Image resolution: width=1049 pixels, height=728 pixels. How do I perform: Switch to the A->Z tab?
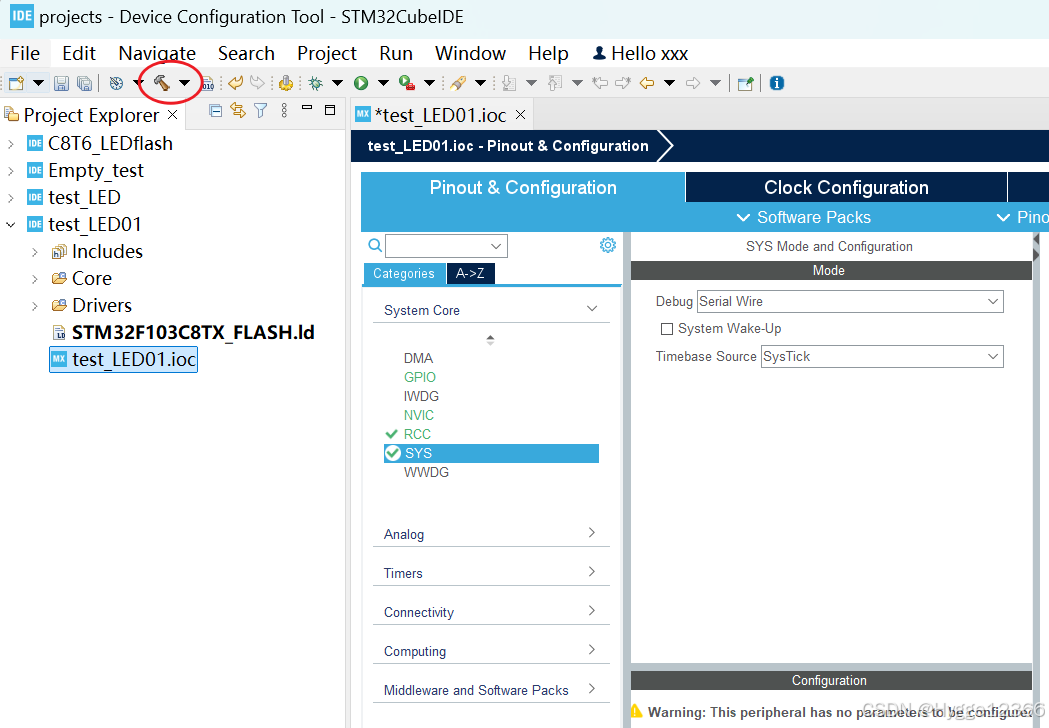pyautogui.click(x=470, y=273)
